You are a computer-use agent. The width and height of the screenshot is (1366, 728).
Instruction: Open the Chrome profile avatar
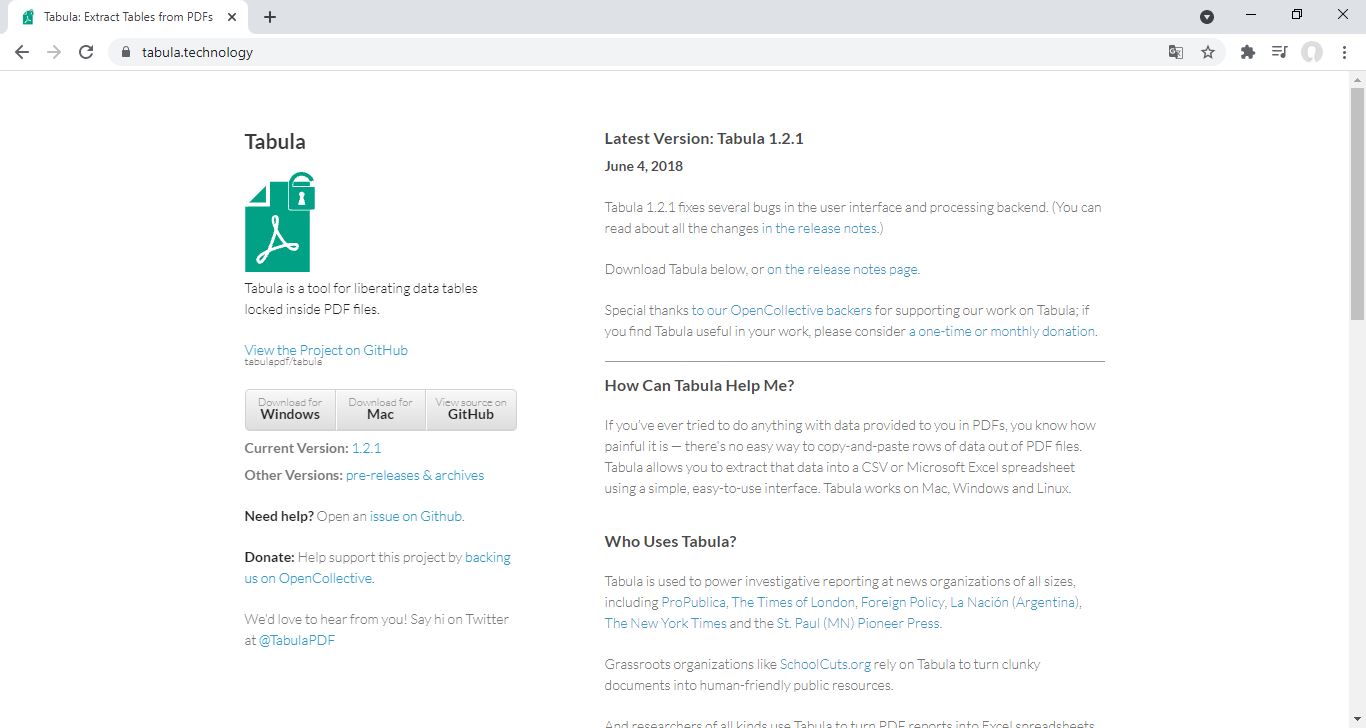pos(1311,52)
